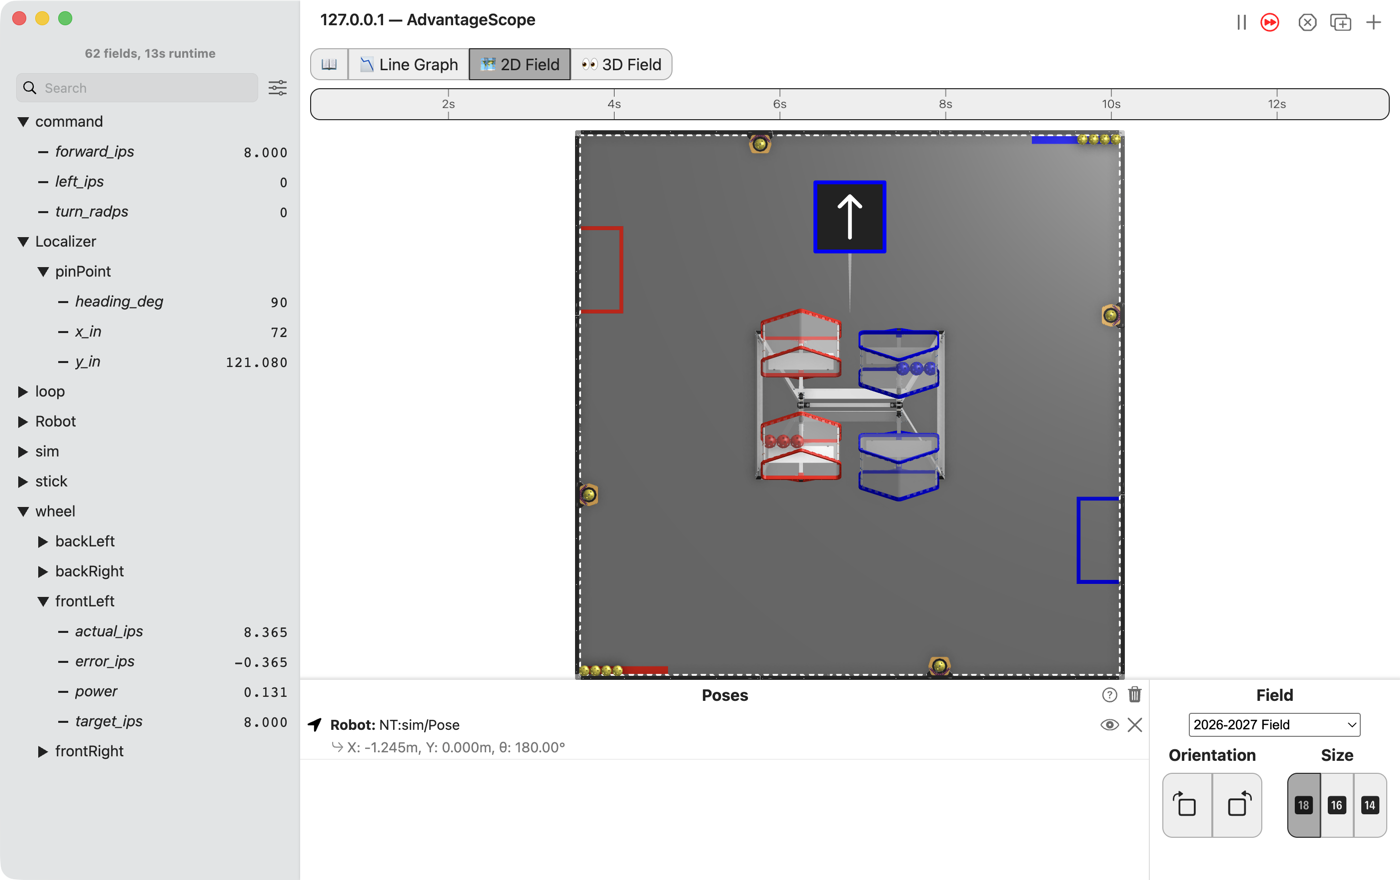Delete all poses with the trash icon
The image size is (1400, 880).
(1135, 694)
